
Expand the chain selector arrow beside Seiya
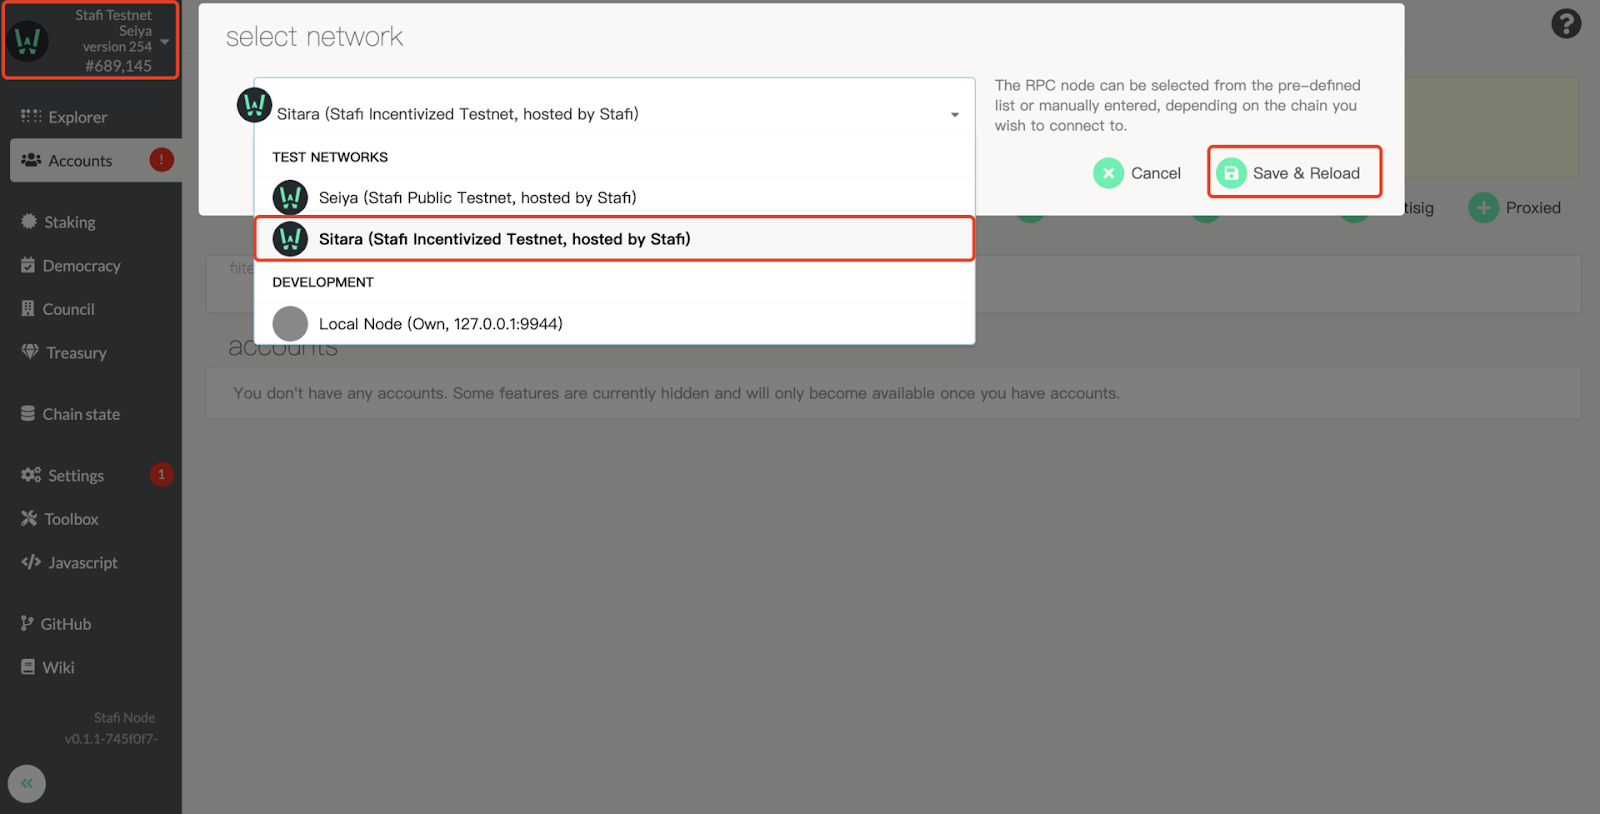(x=165, y=42)
